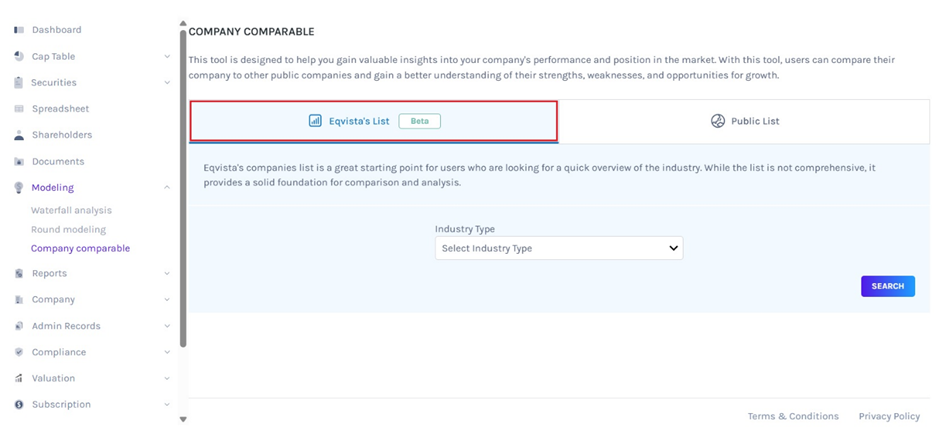Open the Privacy Policy link
The image size is (939, 433).
click(888, 416)
